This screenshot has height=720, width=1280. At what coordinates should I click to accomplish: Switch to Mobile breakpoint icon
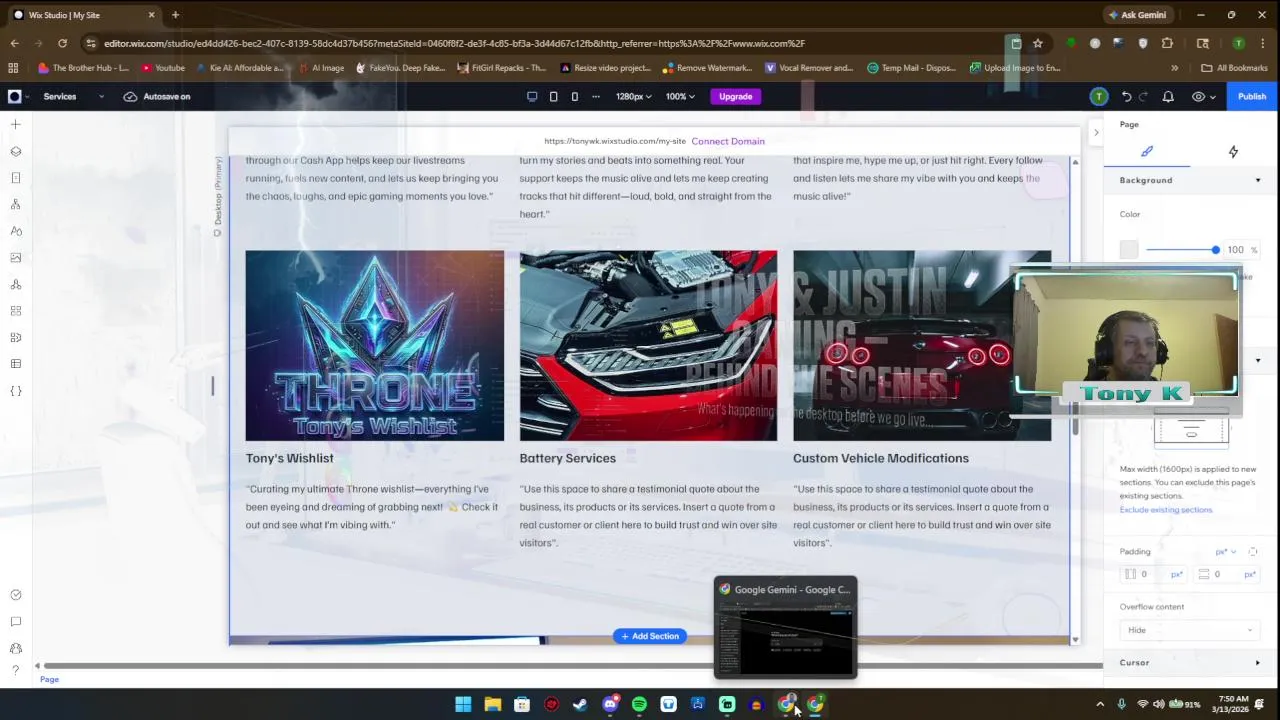click(x=574, y=97)
